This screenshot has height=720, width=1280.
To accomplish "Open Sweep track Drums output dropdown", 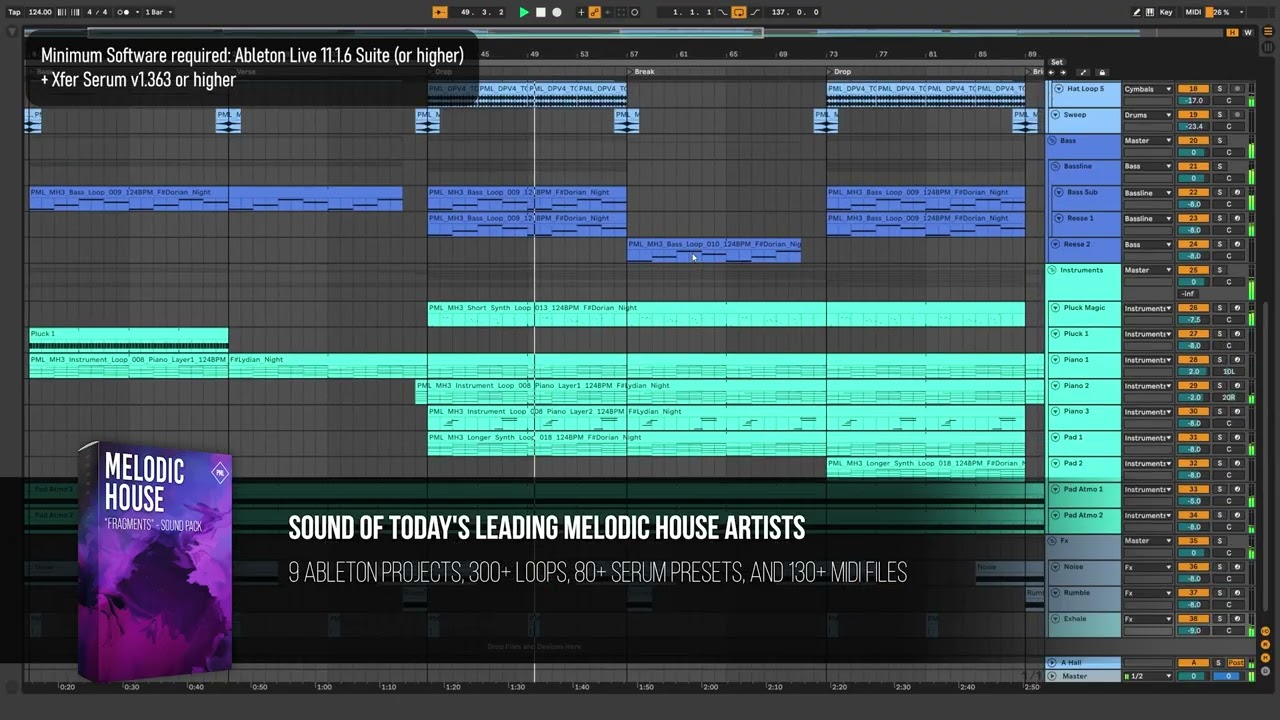I will (1148, 115).
